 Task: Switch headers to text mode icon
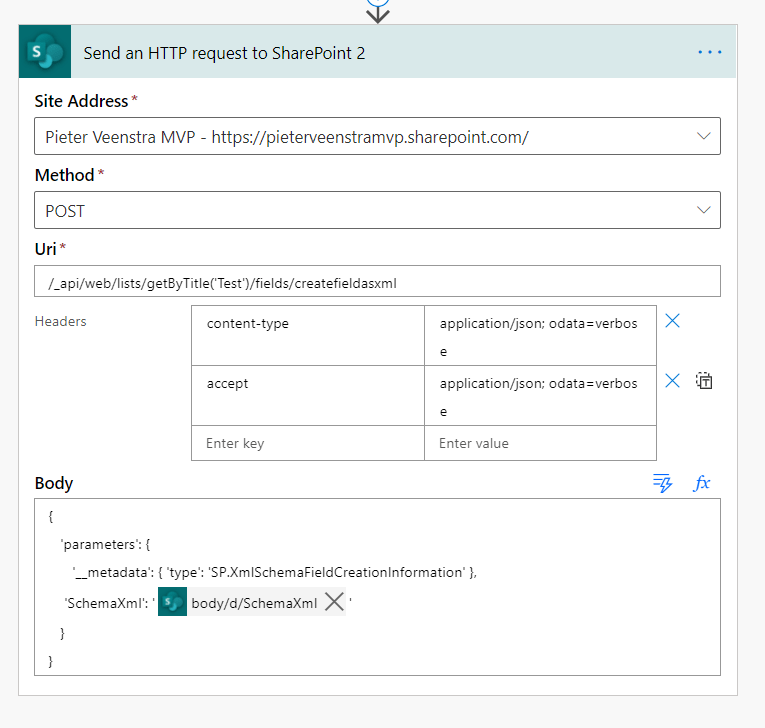point(704,381)
